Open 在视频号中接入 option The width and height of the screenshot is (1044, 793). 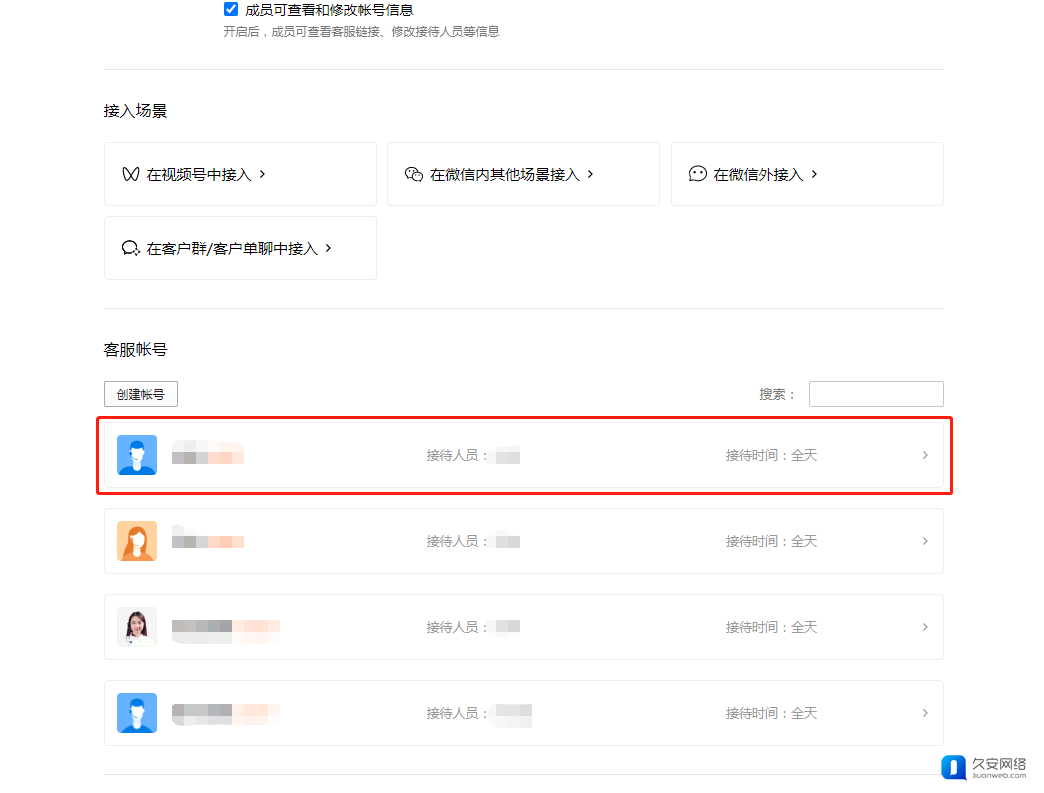(199, 174)
